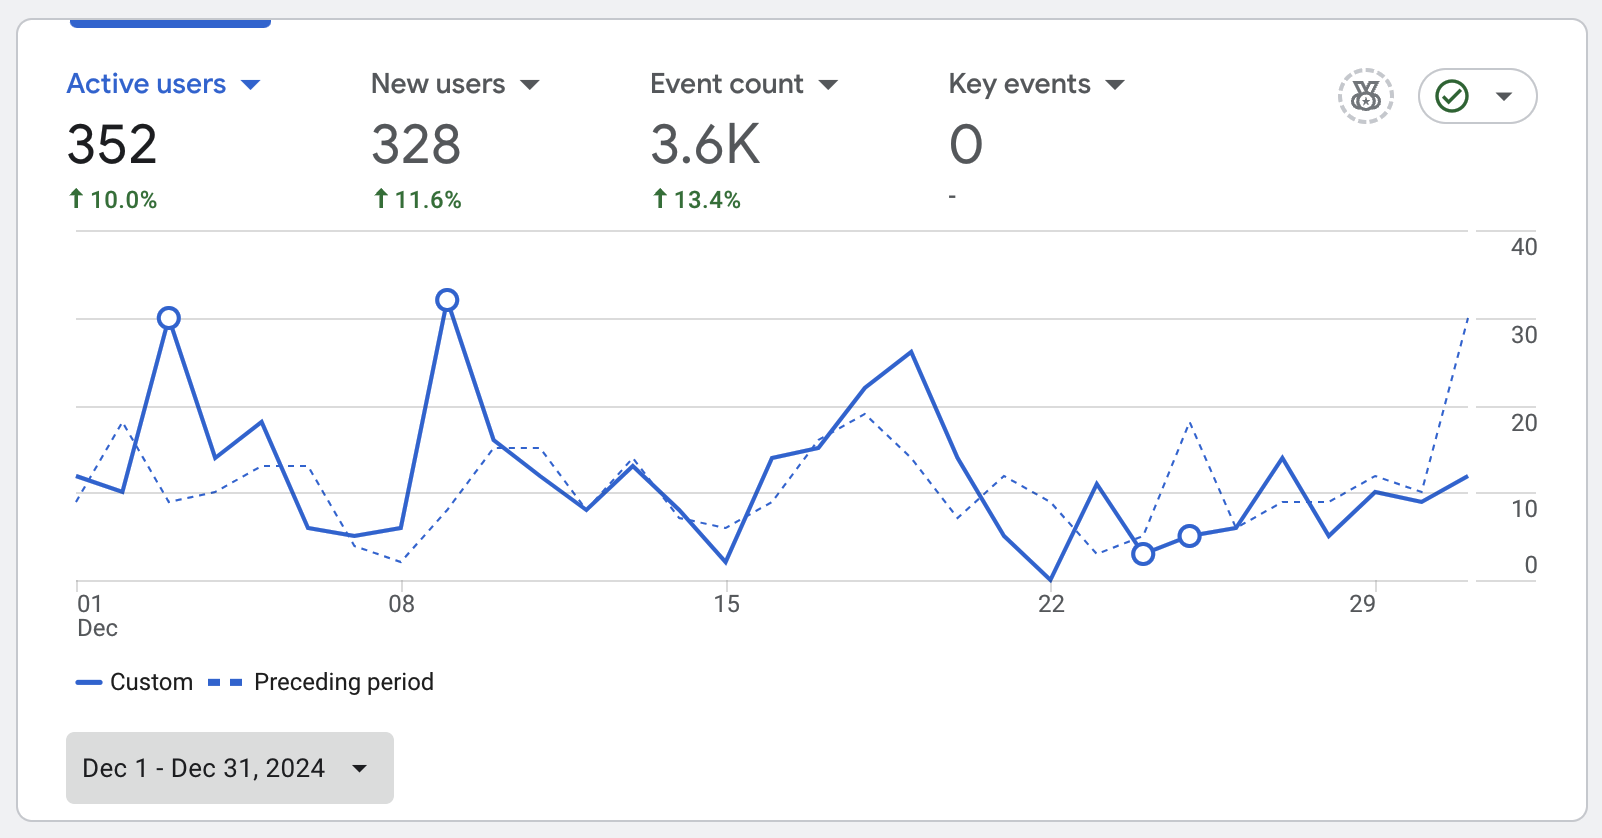Click the green checkmark data quality icon

coord(1451,96)
